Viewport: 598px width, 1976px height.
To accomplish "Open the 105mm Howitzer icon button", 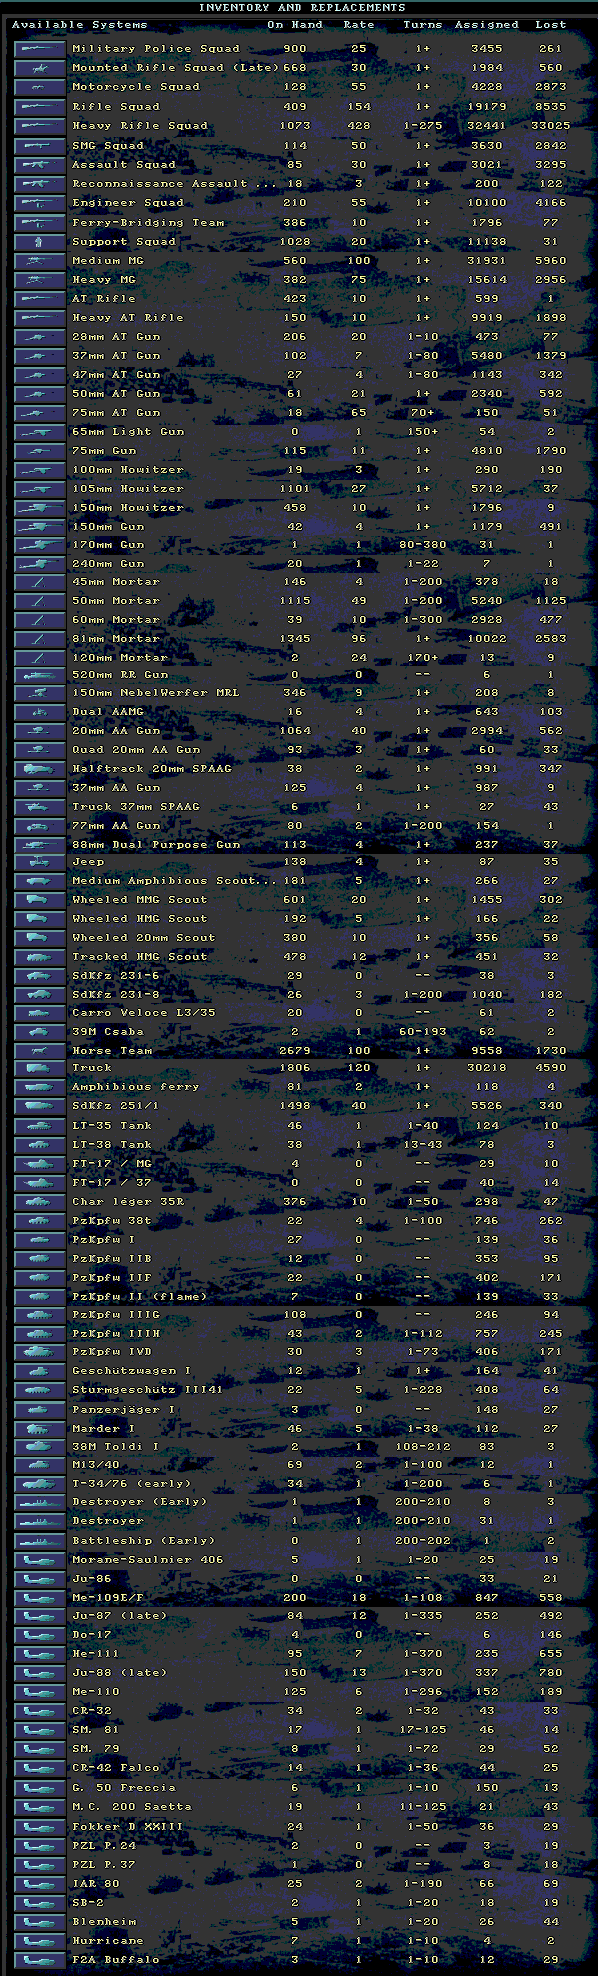I will tap(40, 488).
